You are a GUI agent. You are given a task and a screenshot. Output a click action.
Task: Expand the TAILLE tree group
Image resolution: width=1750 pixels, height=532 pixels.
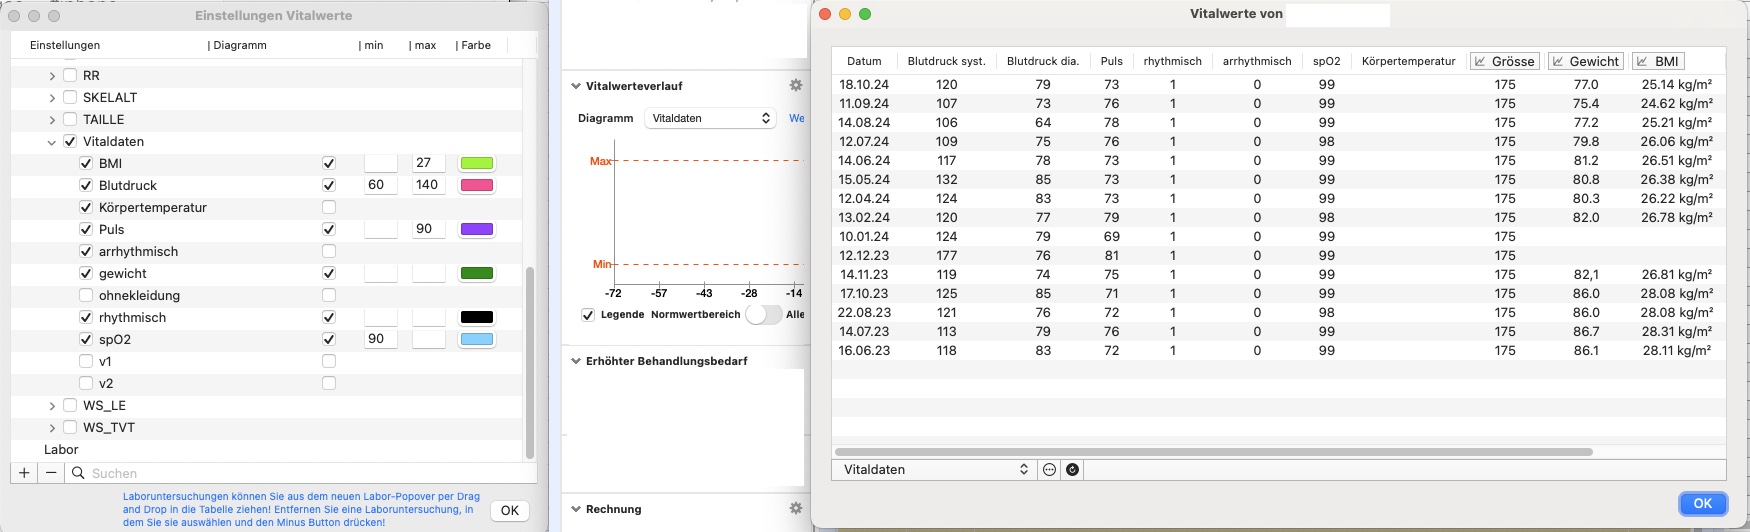point(52,119)
